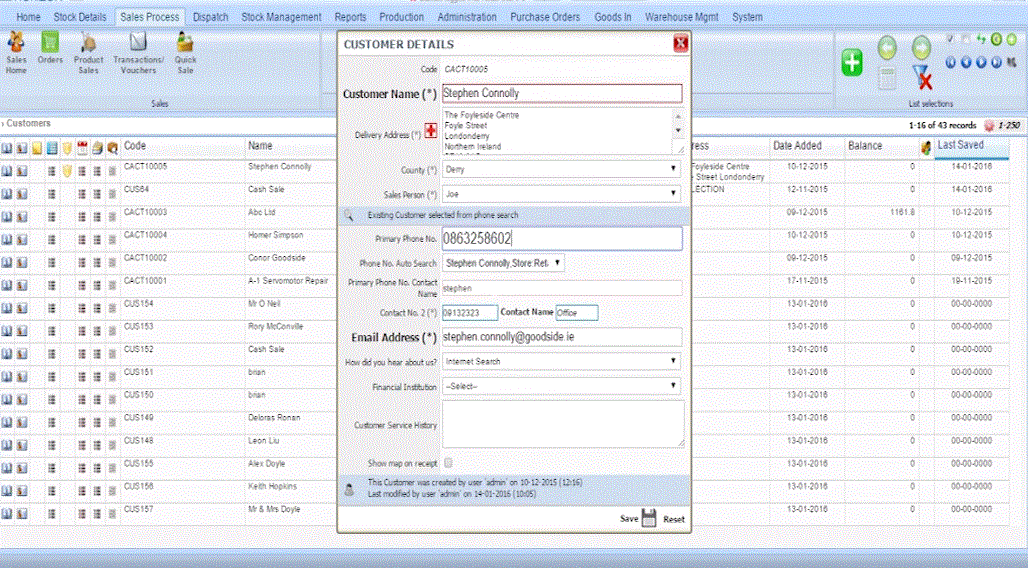
Task: Click the green plus add-record icon
Action: click(x=852, y=63)
